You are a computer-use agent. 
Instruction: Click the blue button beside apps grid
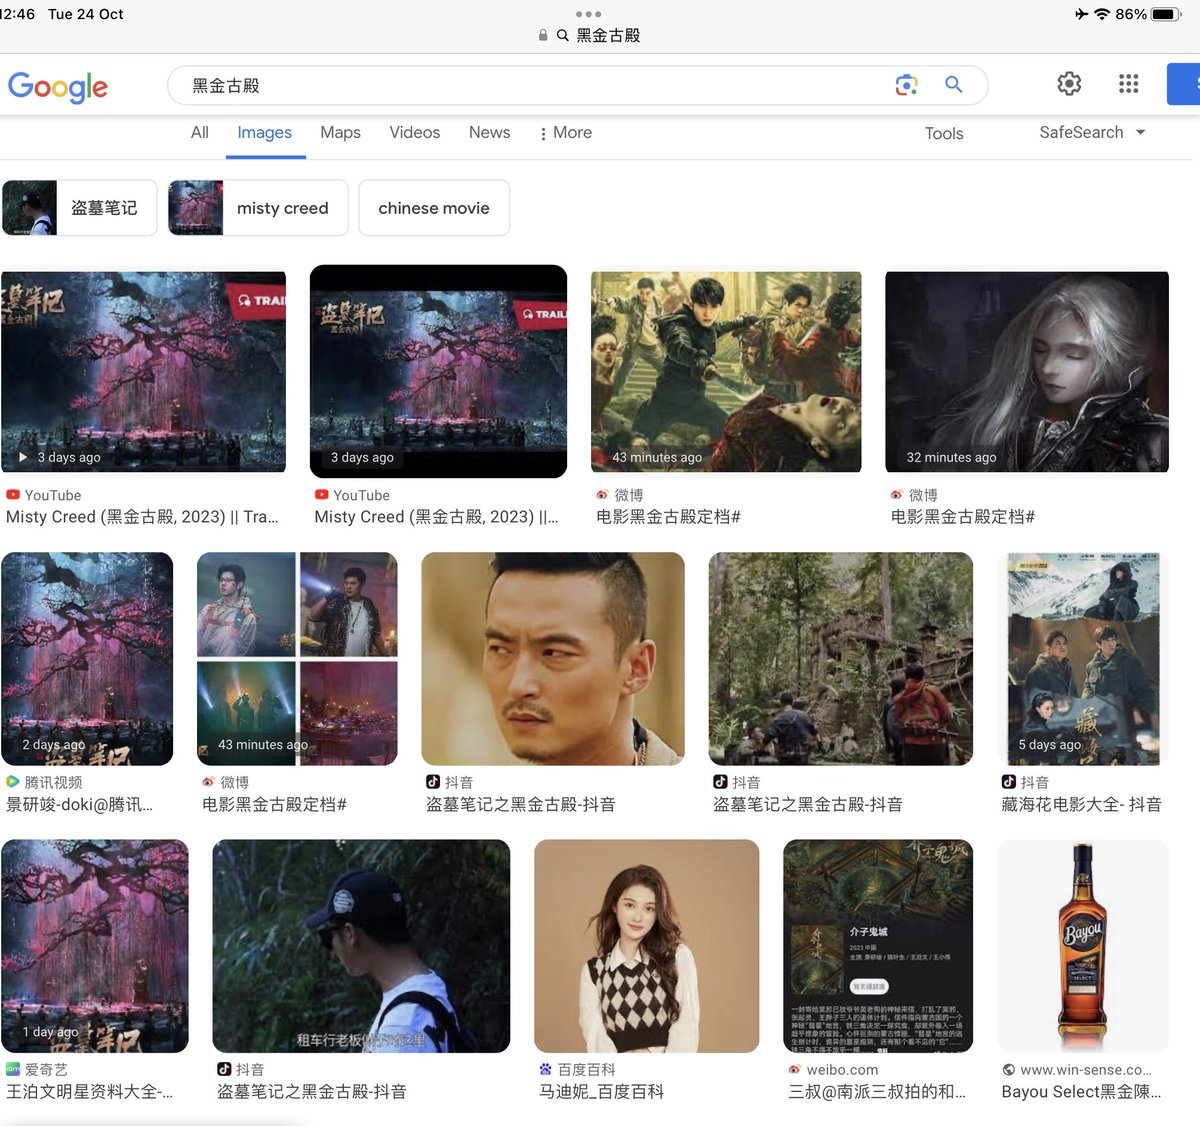(x=1184, y=84)
